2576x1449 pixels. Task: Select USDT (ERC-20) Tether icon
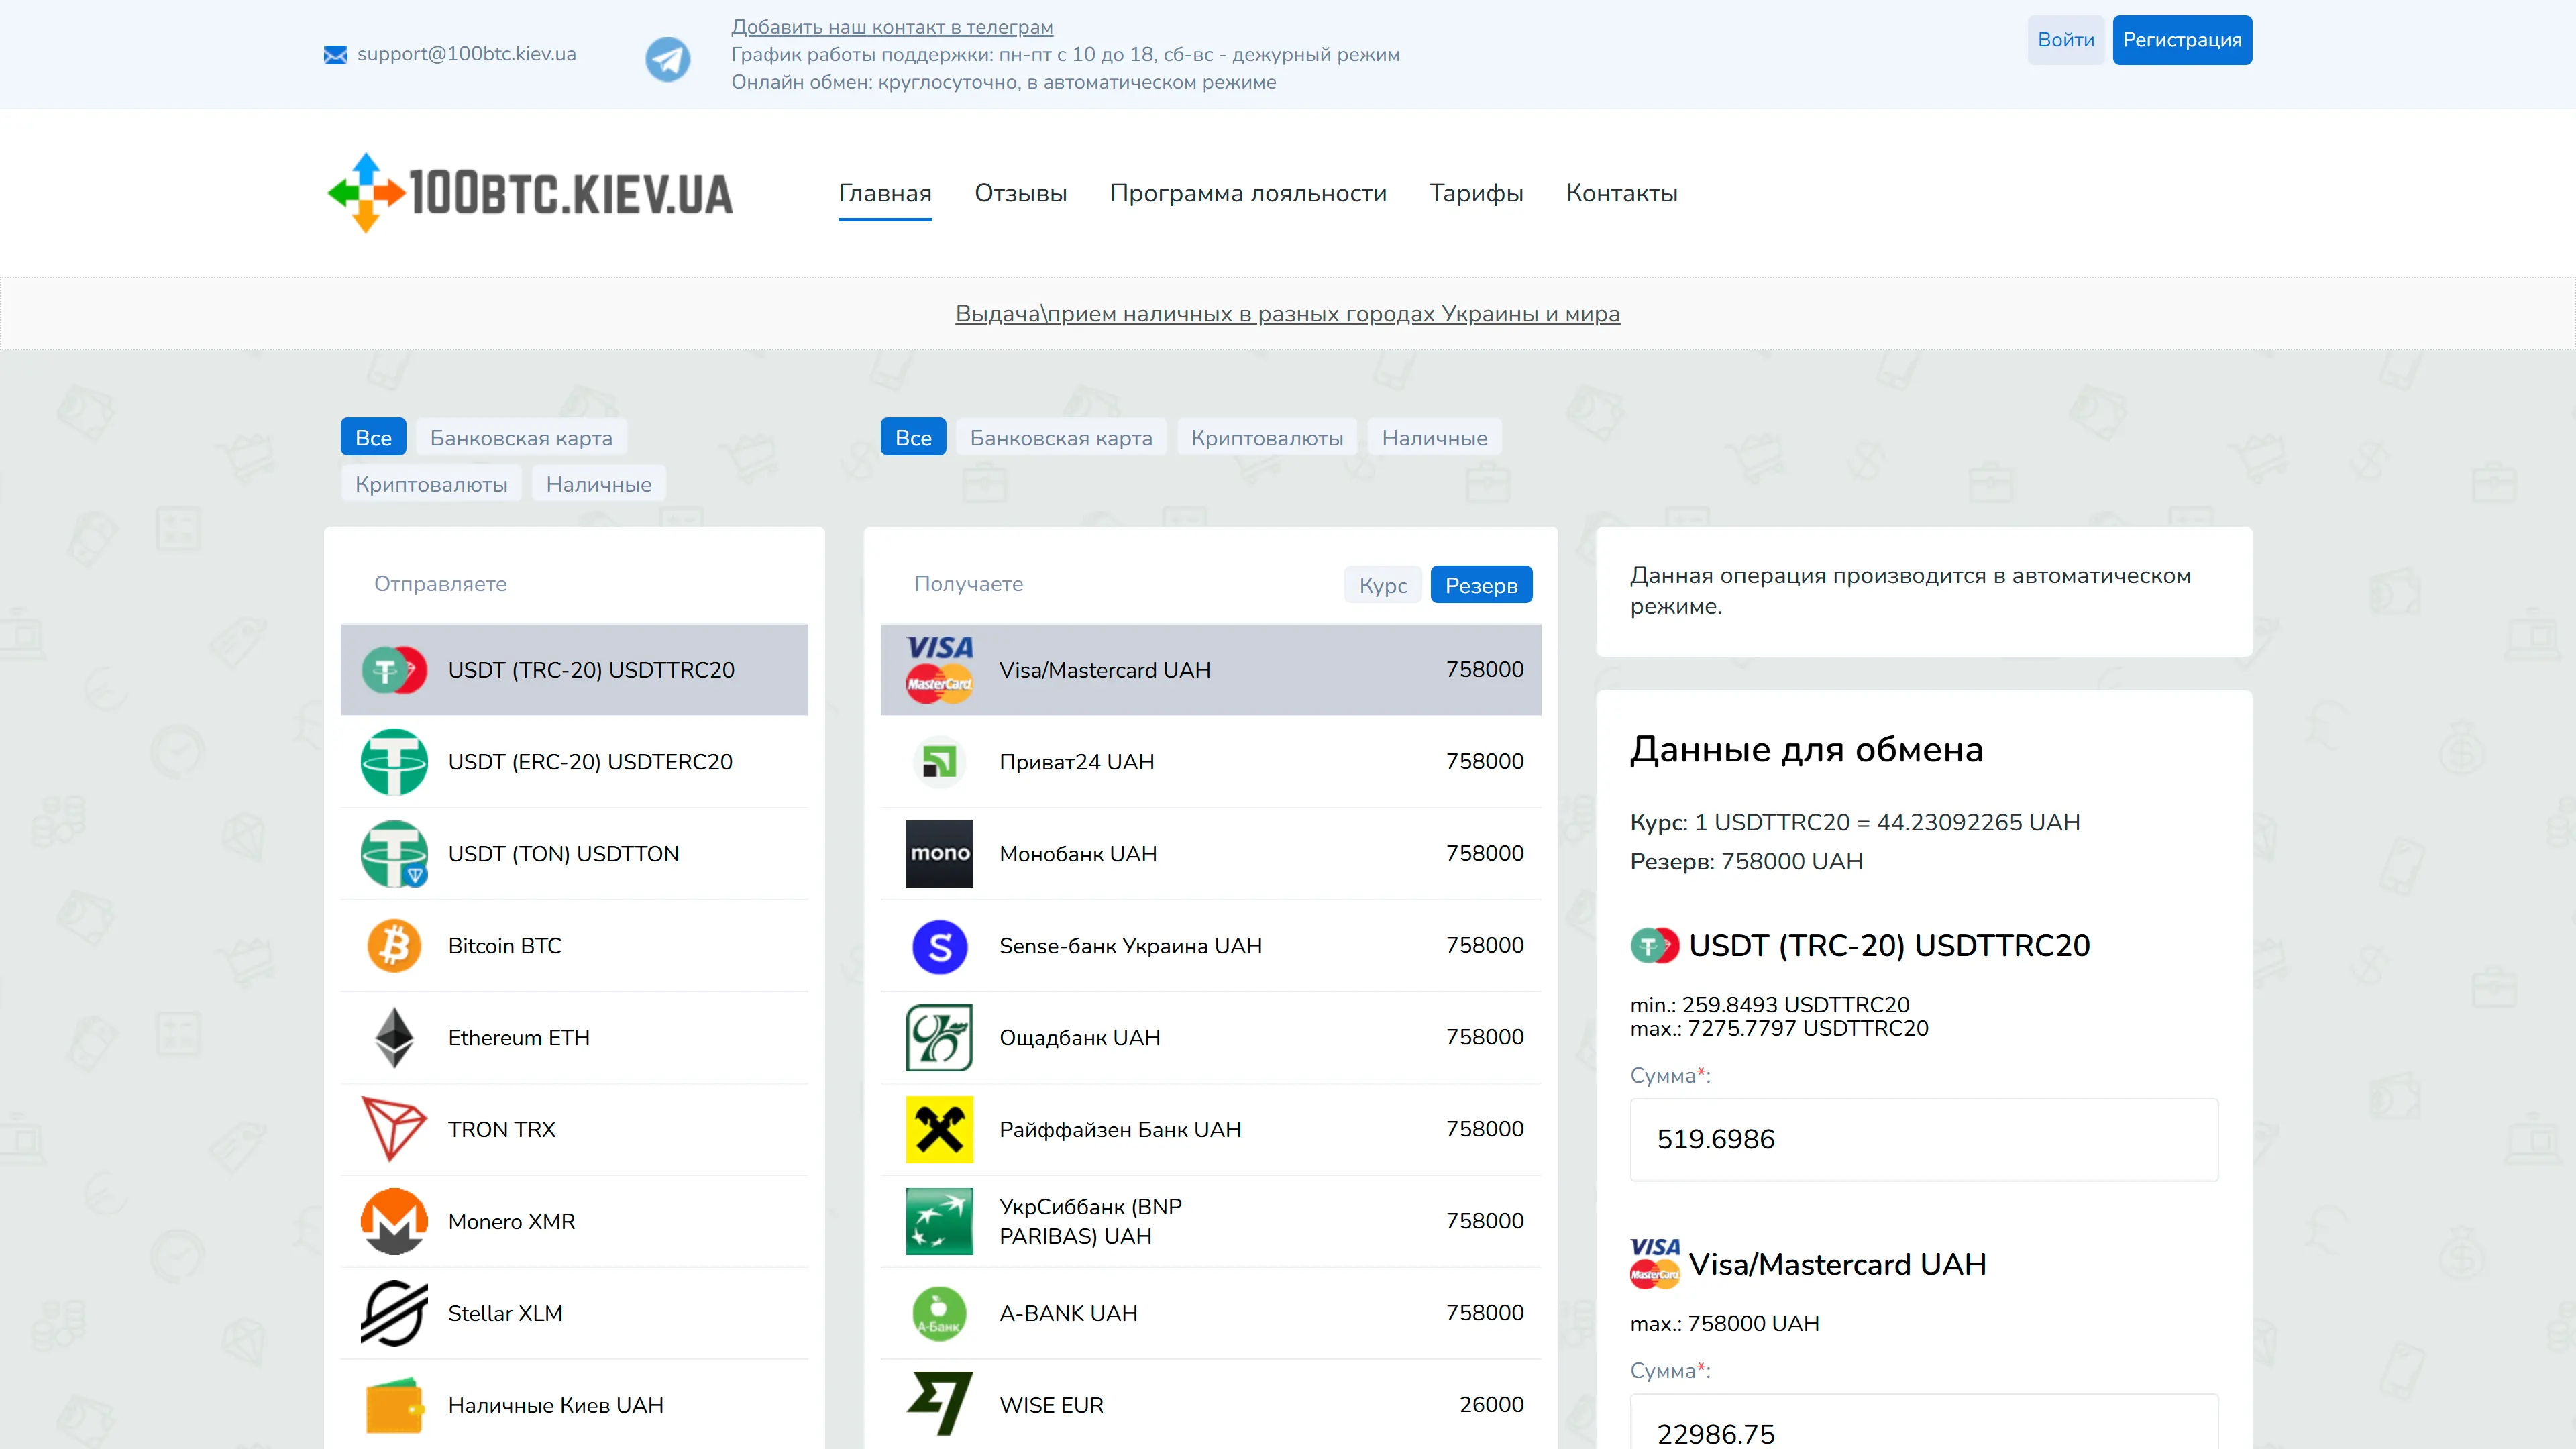pos(394,762)
